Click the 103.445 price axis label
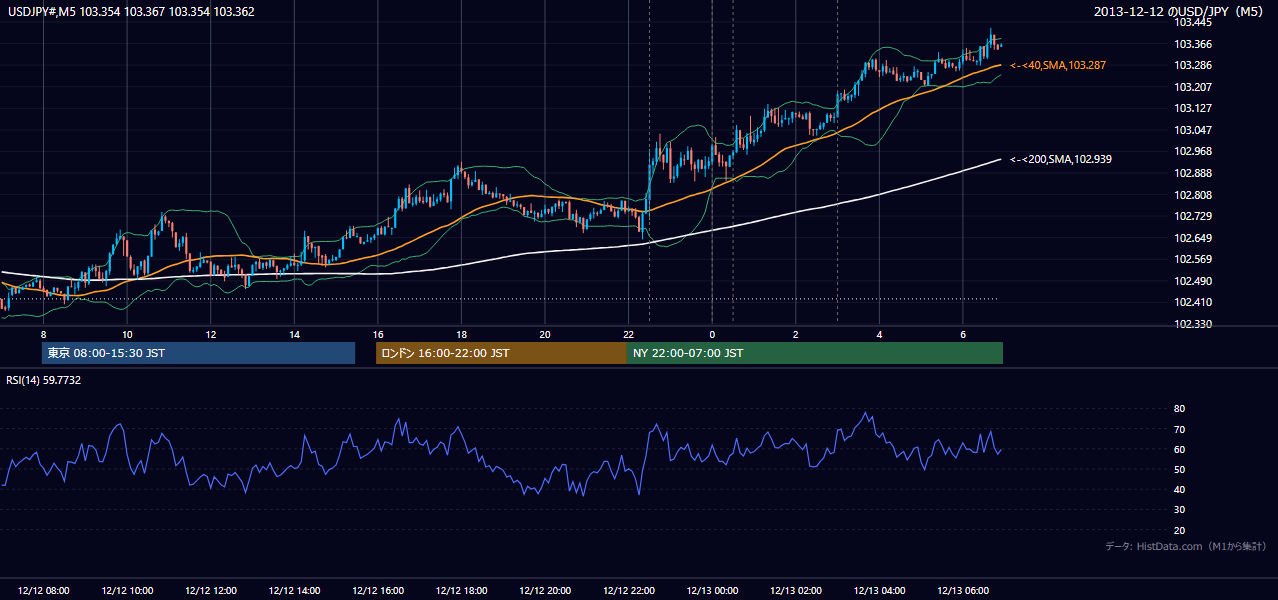The height and width of the screenshot is (600, 1278). pos(1193,22)
